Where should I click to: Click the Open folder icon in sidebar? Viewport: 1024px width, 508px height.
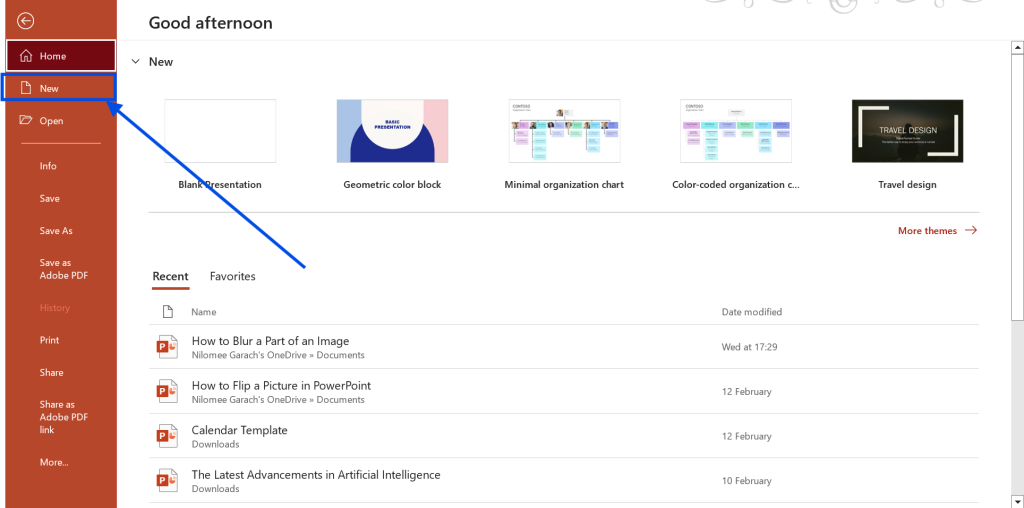tap(26, 121)
